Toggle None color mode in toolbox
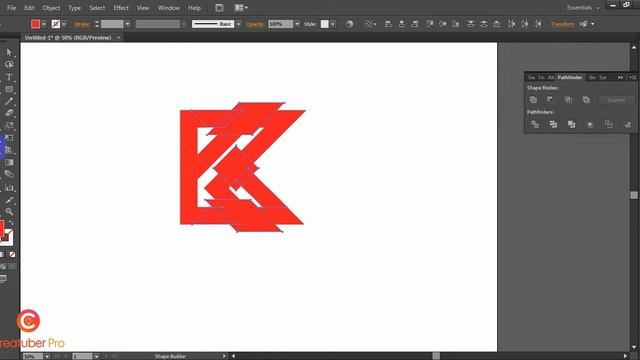Viewport: 640px width, 360px height. pyautogui.click(x=12, y=255)
